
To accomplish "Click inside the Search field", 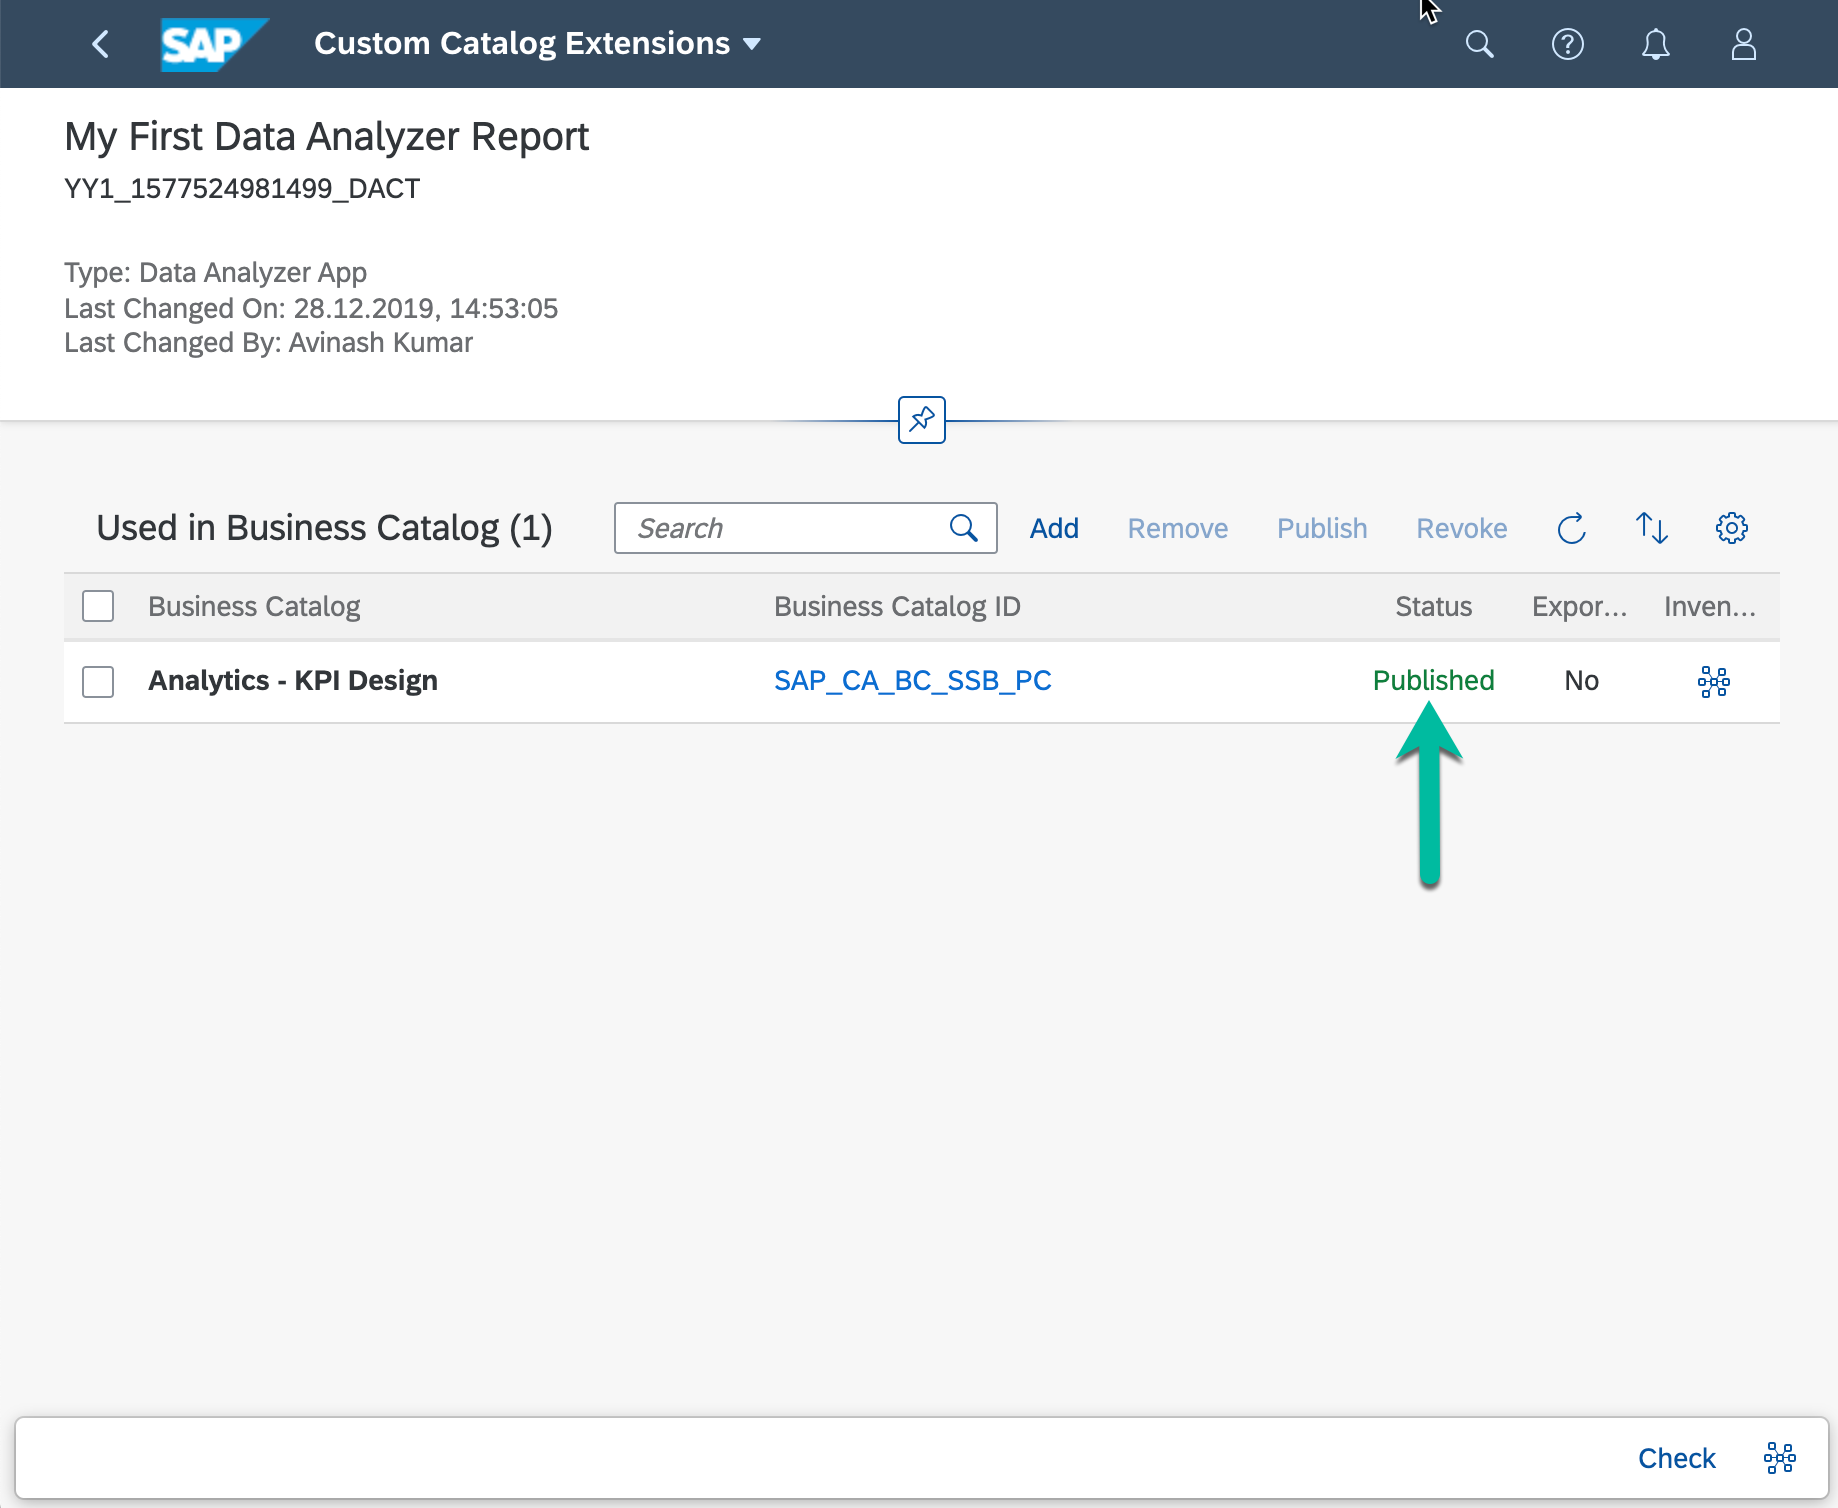I will click(x=790, y=528).
